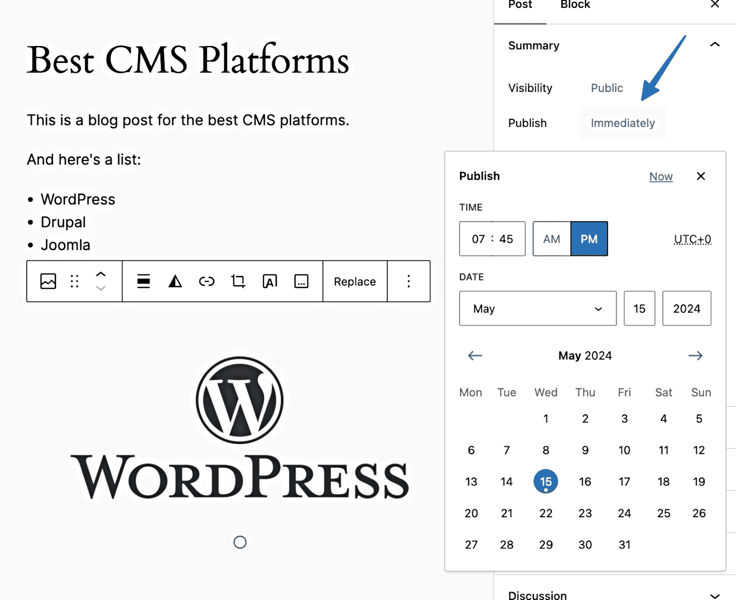Grab the block drag handle icon

[x=74, y=281]
